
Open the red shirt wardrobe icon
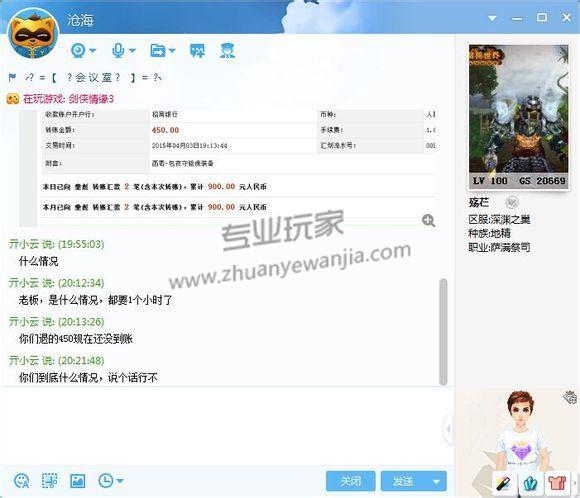557,483
